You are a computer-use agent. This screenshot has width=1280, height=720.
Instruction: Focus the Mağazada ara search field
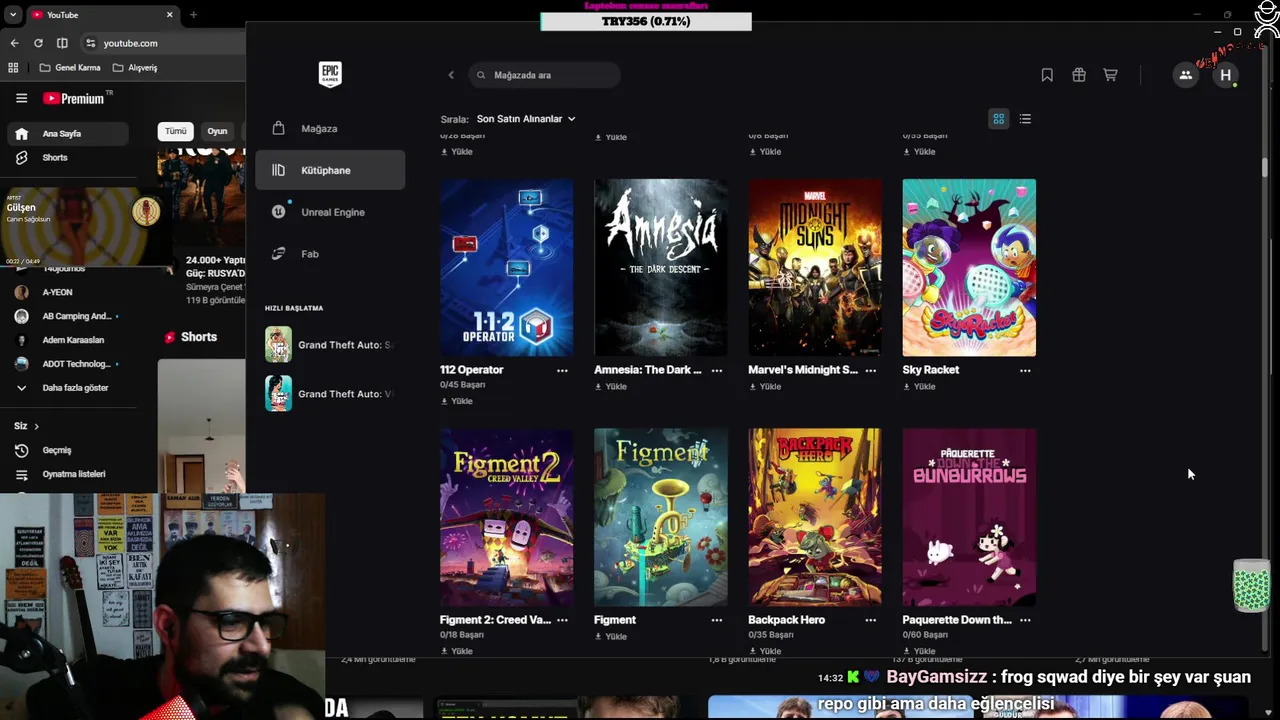pos(544,75)
